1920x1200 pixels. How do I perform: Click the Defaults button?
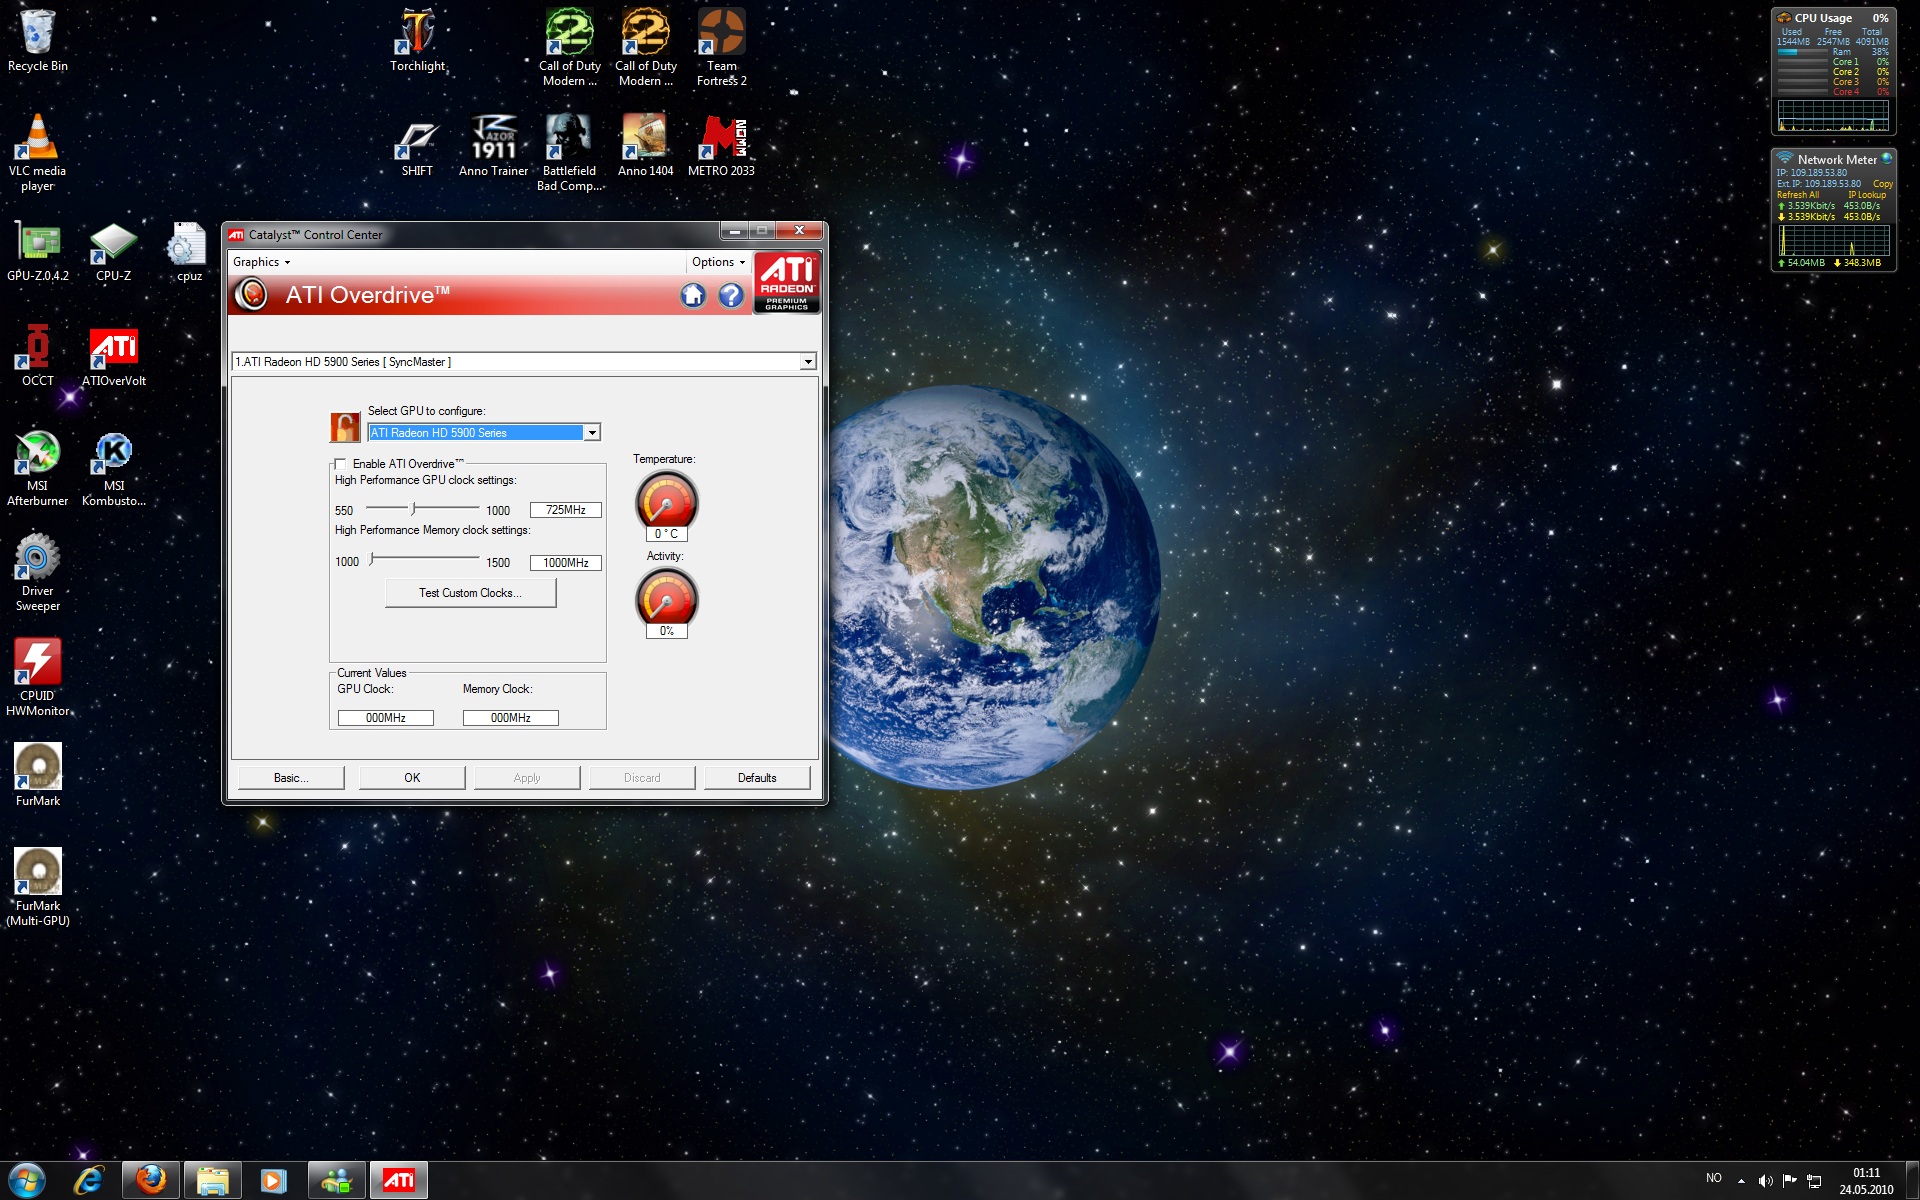tap(757, 778)
